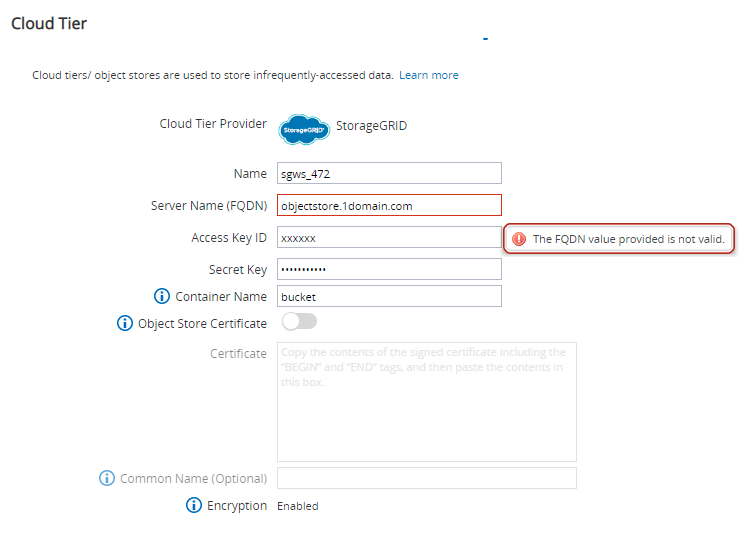The image size is (747, 535).
Task: Click the FQDN not valid error message
Action: pos(628,239)
